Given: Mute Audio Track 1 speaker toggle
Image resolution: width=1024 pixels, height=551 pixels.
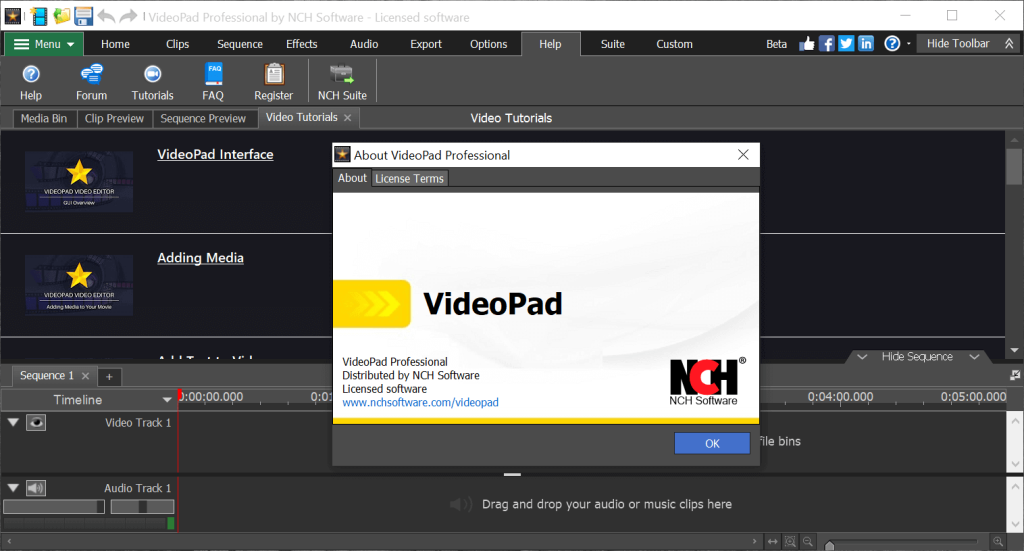Looking at the screenshot, I should pos(36,488).
